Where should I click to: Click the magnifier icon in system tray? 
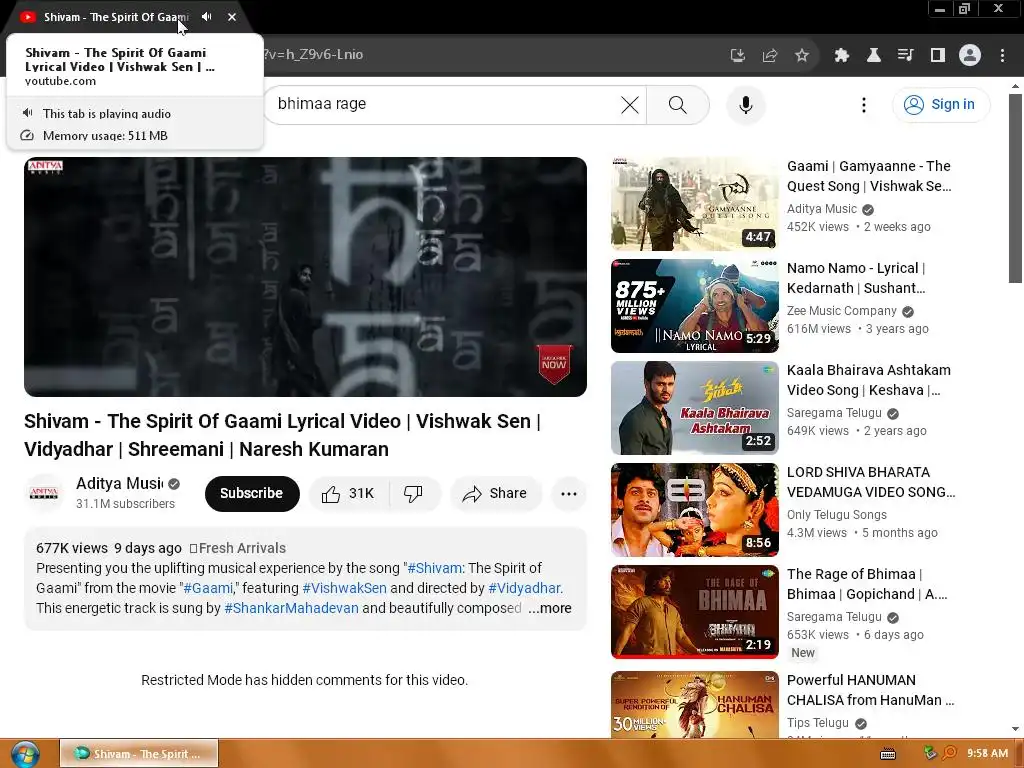point(950,753)
